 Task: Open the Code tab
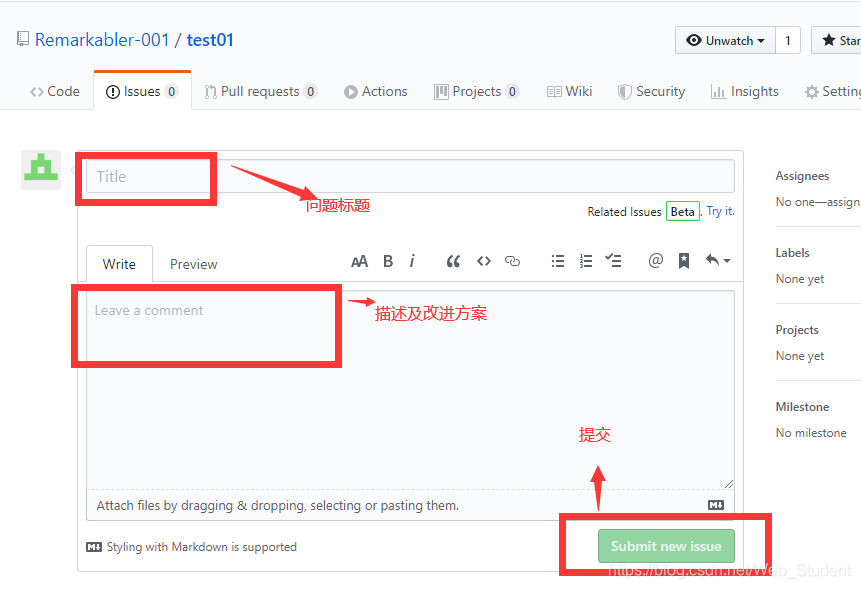(x=55, y=91)
